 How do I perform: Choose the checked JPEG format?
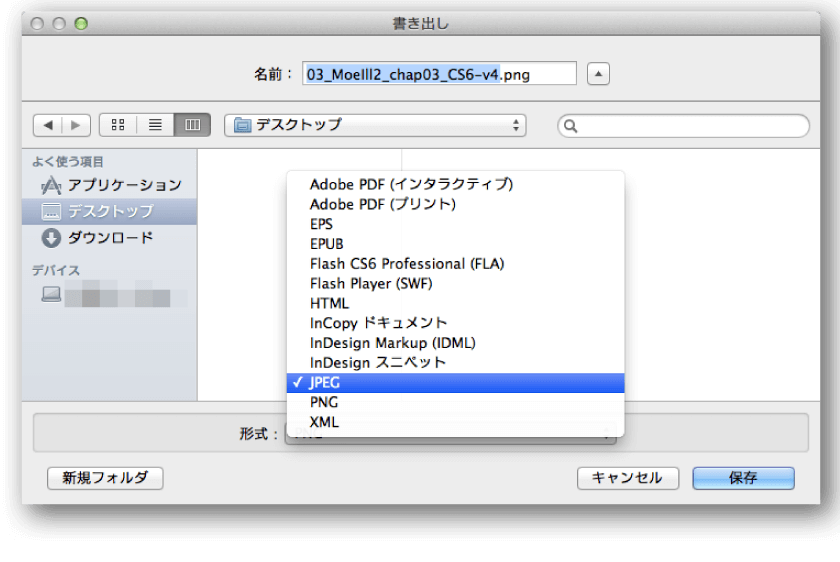pos(456,383)
